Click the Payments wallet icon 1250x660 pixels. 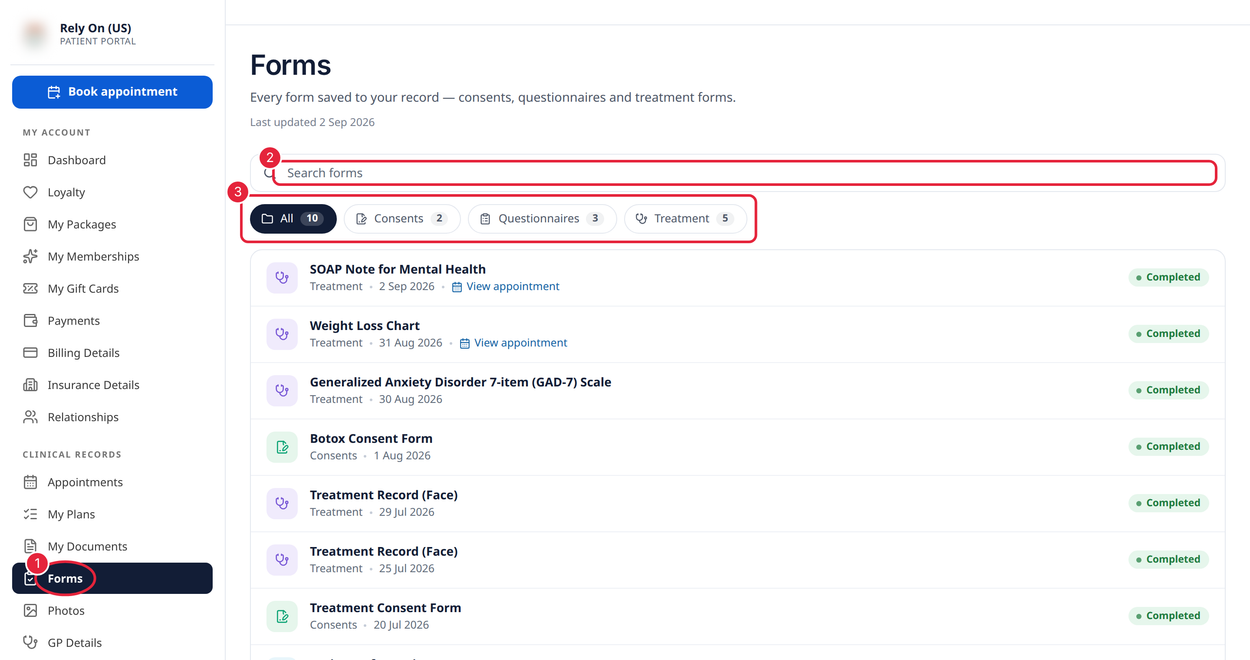30,320
